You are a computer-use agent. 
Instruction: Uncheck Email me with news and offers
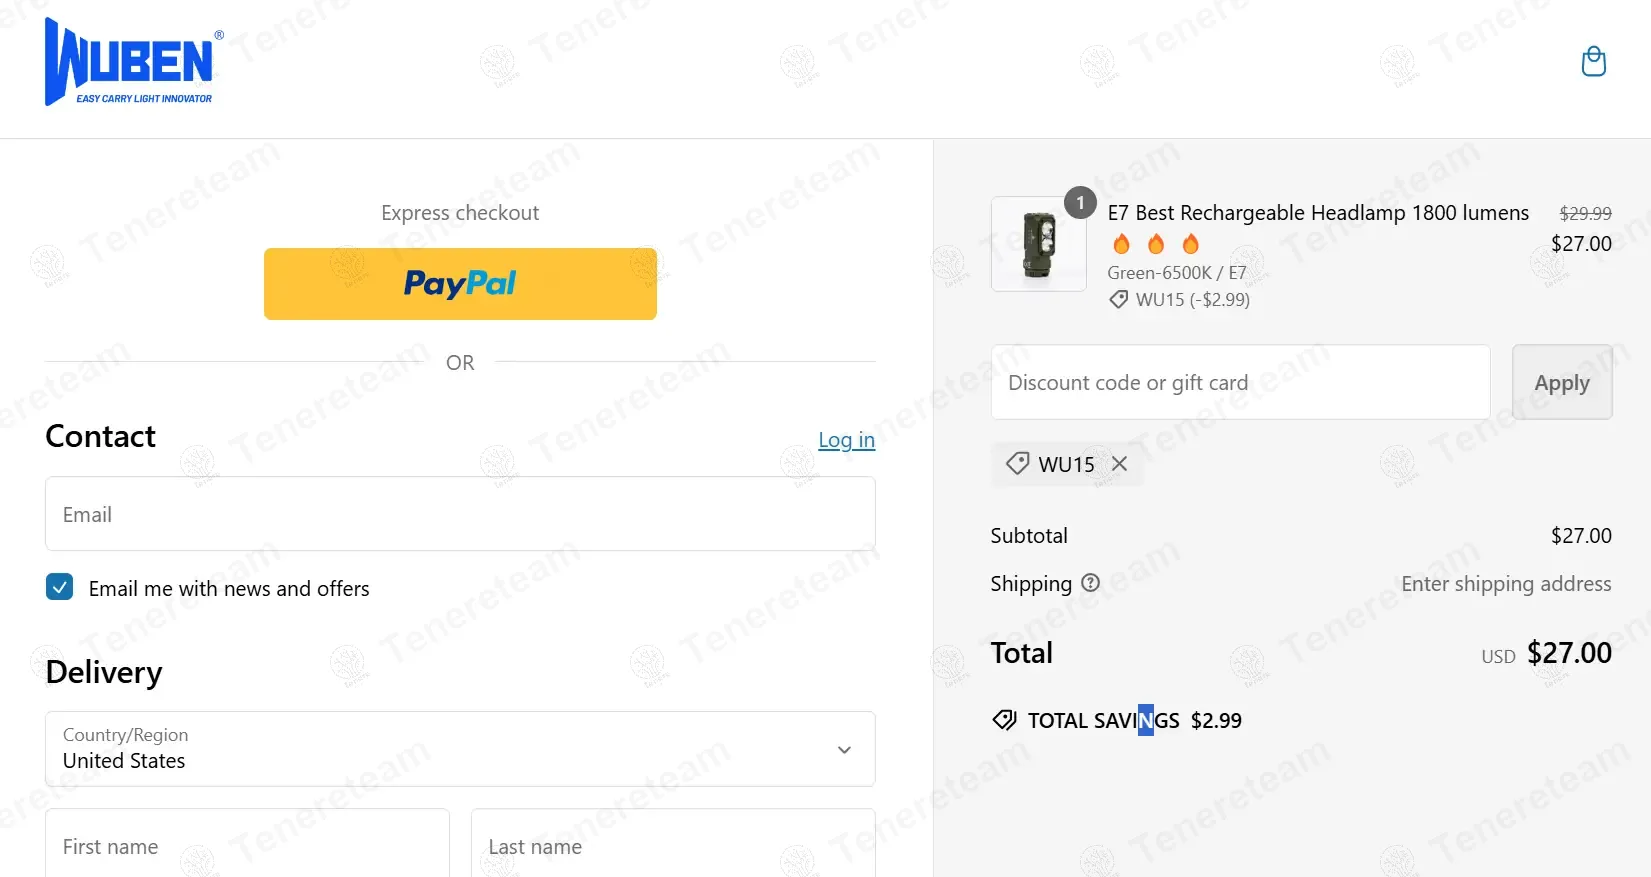[60, 587]
